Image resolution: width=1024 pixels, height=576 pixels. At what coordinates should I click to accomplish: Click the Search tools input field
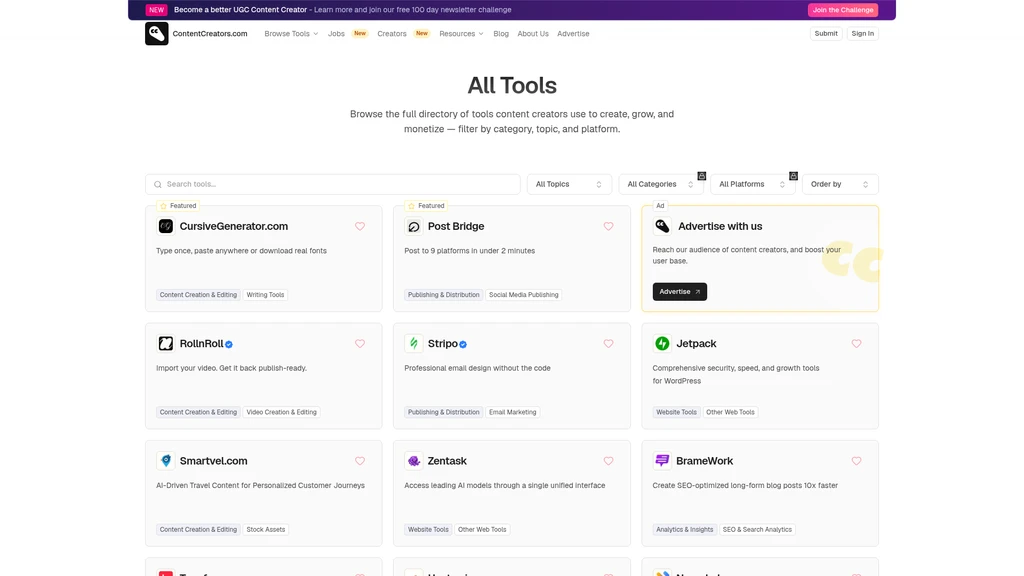pyautogui.click(x=332, y=184)
